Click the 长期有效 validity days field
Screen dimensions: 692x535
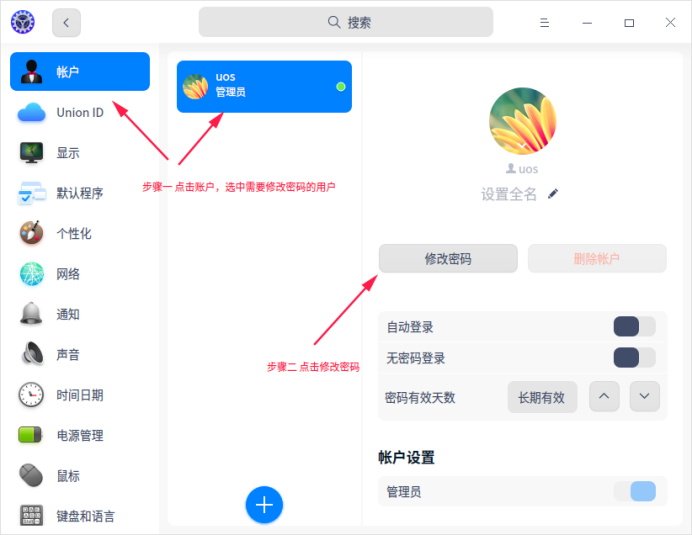coord(542,397)
